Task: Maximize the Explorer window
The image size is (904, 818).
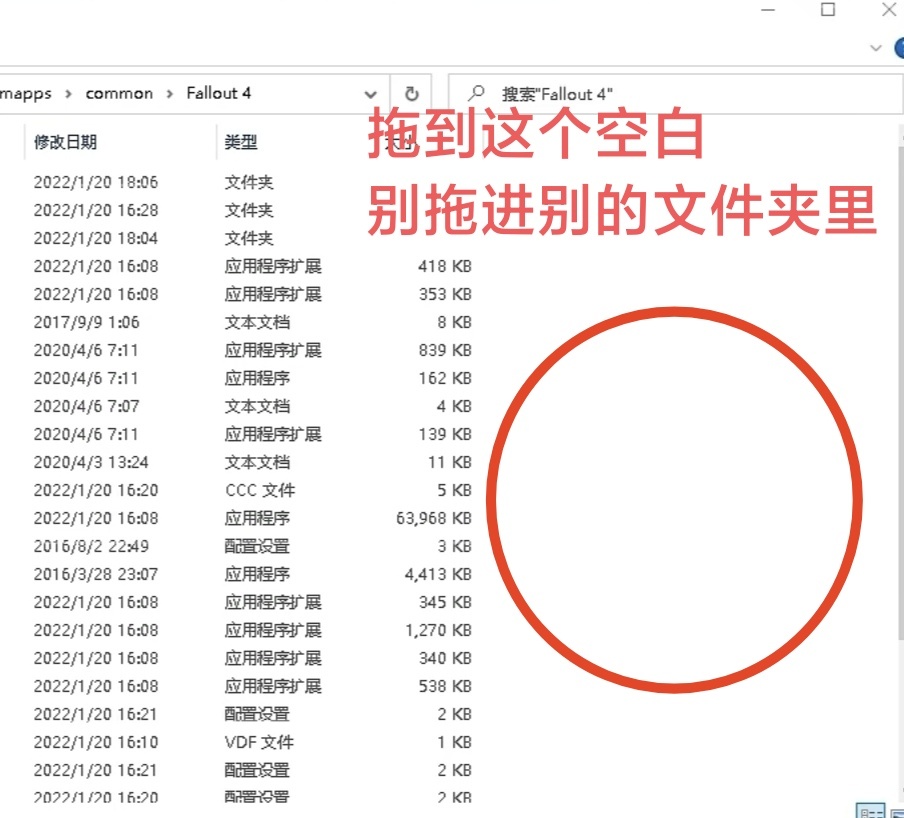Action: click(828, 10)
